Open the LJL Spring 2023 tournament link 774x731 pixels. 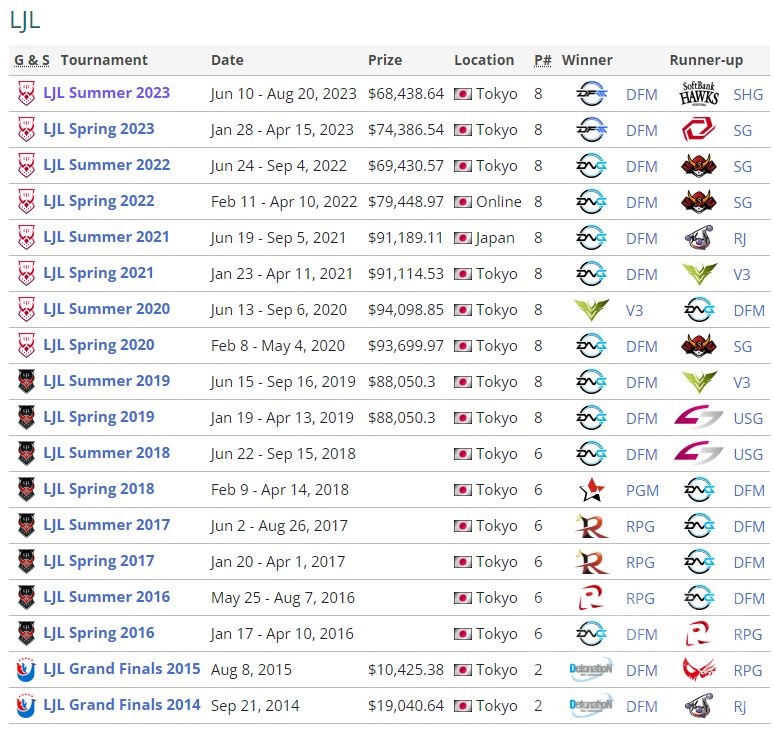[99, 129]
